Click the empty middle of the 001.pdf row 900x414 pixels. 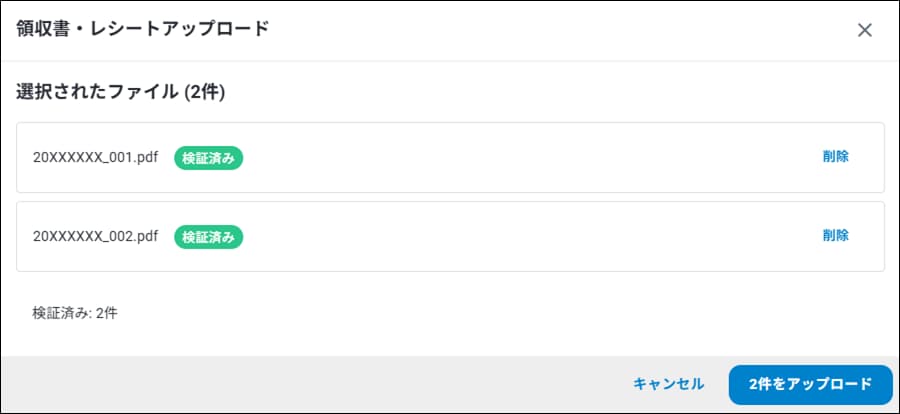point(520,157)
